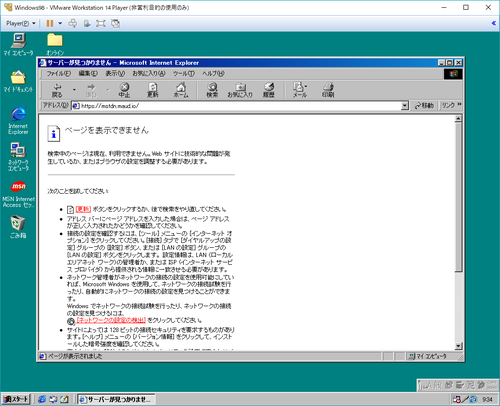This screenshot has width=500, height=406.
Task: Click the page scrollbar down arrow
Action: point(459,346)
